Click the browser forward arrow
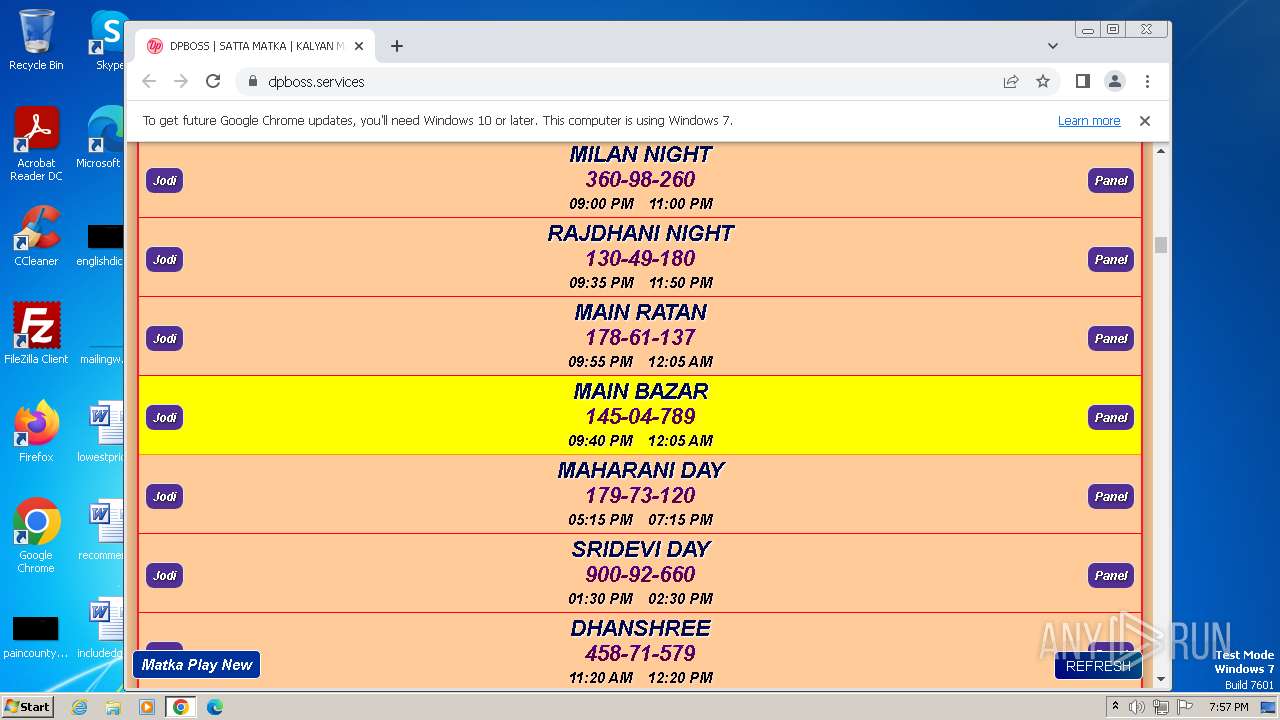Viewport: 1280px width, 720px height. click(181, 81)
